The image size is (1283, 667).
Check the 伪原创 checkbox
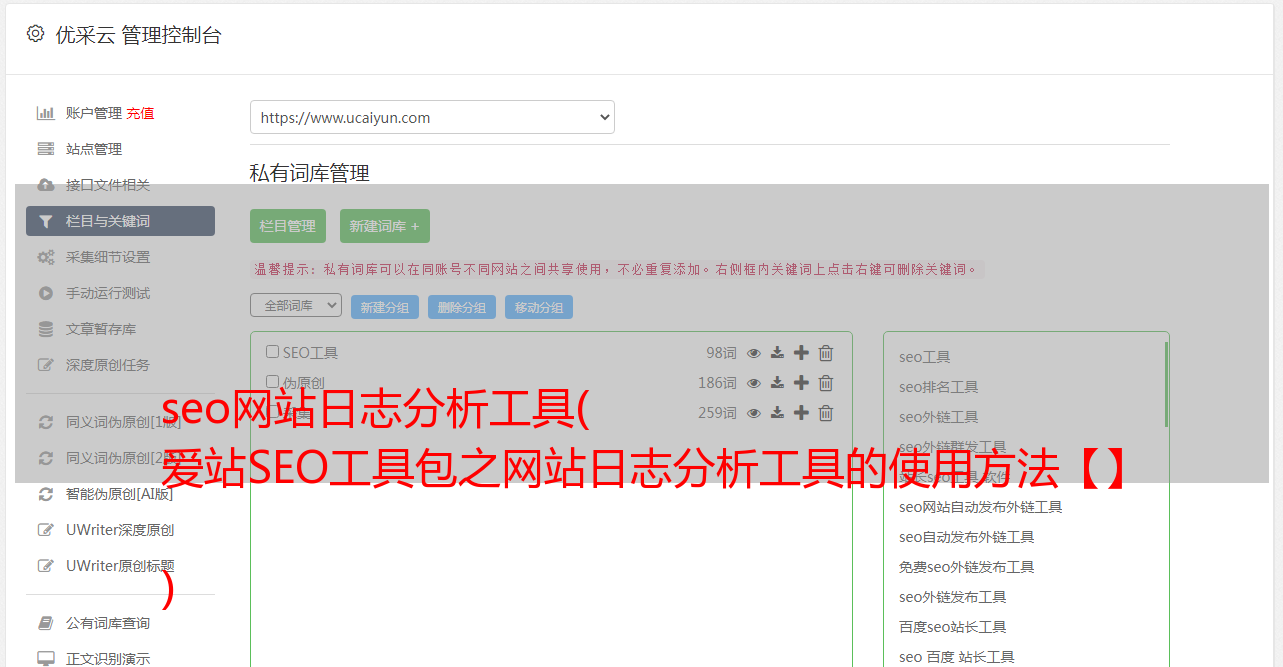click(272, 382)
